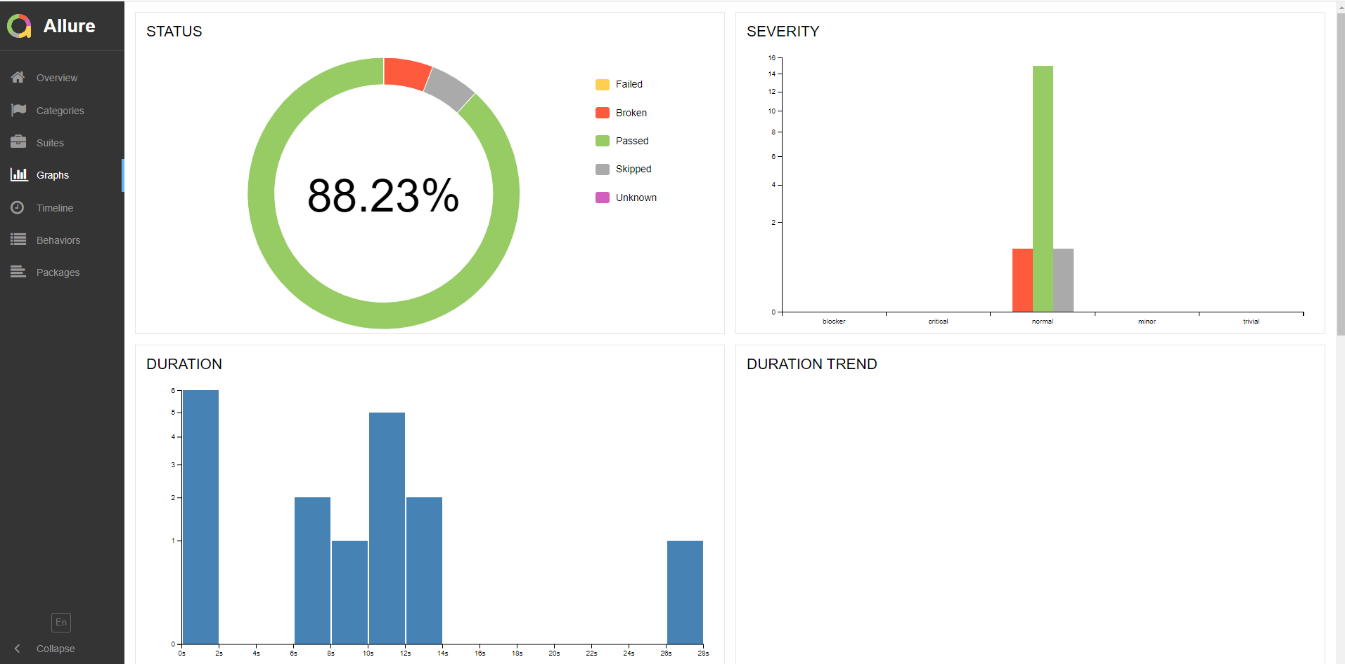
Task: Click the Graphs bar chart icon
Action: pos(18,175)
